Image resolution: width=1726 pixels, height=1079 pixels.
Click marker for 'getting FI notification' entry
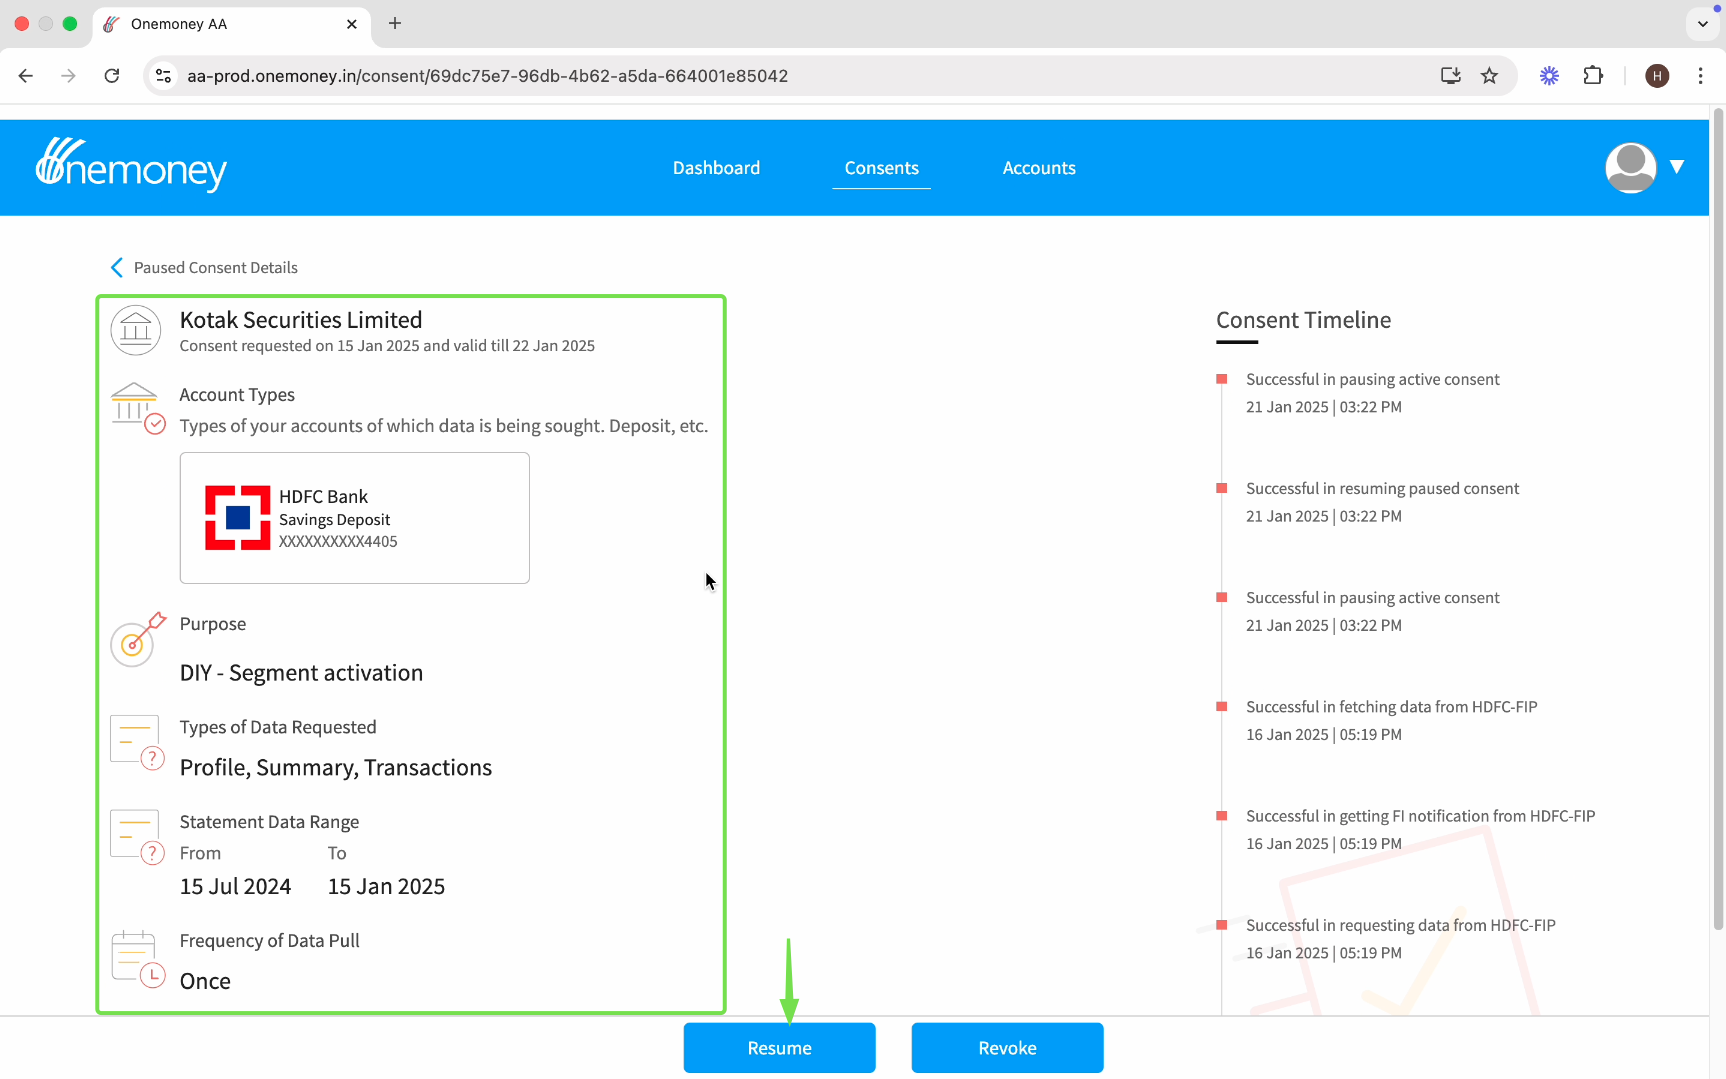(1221, 816)
